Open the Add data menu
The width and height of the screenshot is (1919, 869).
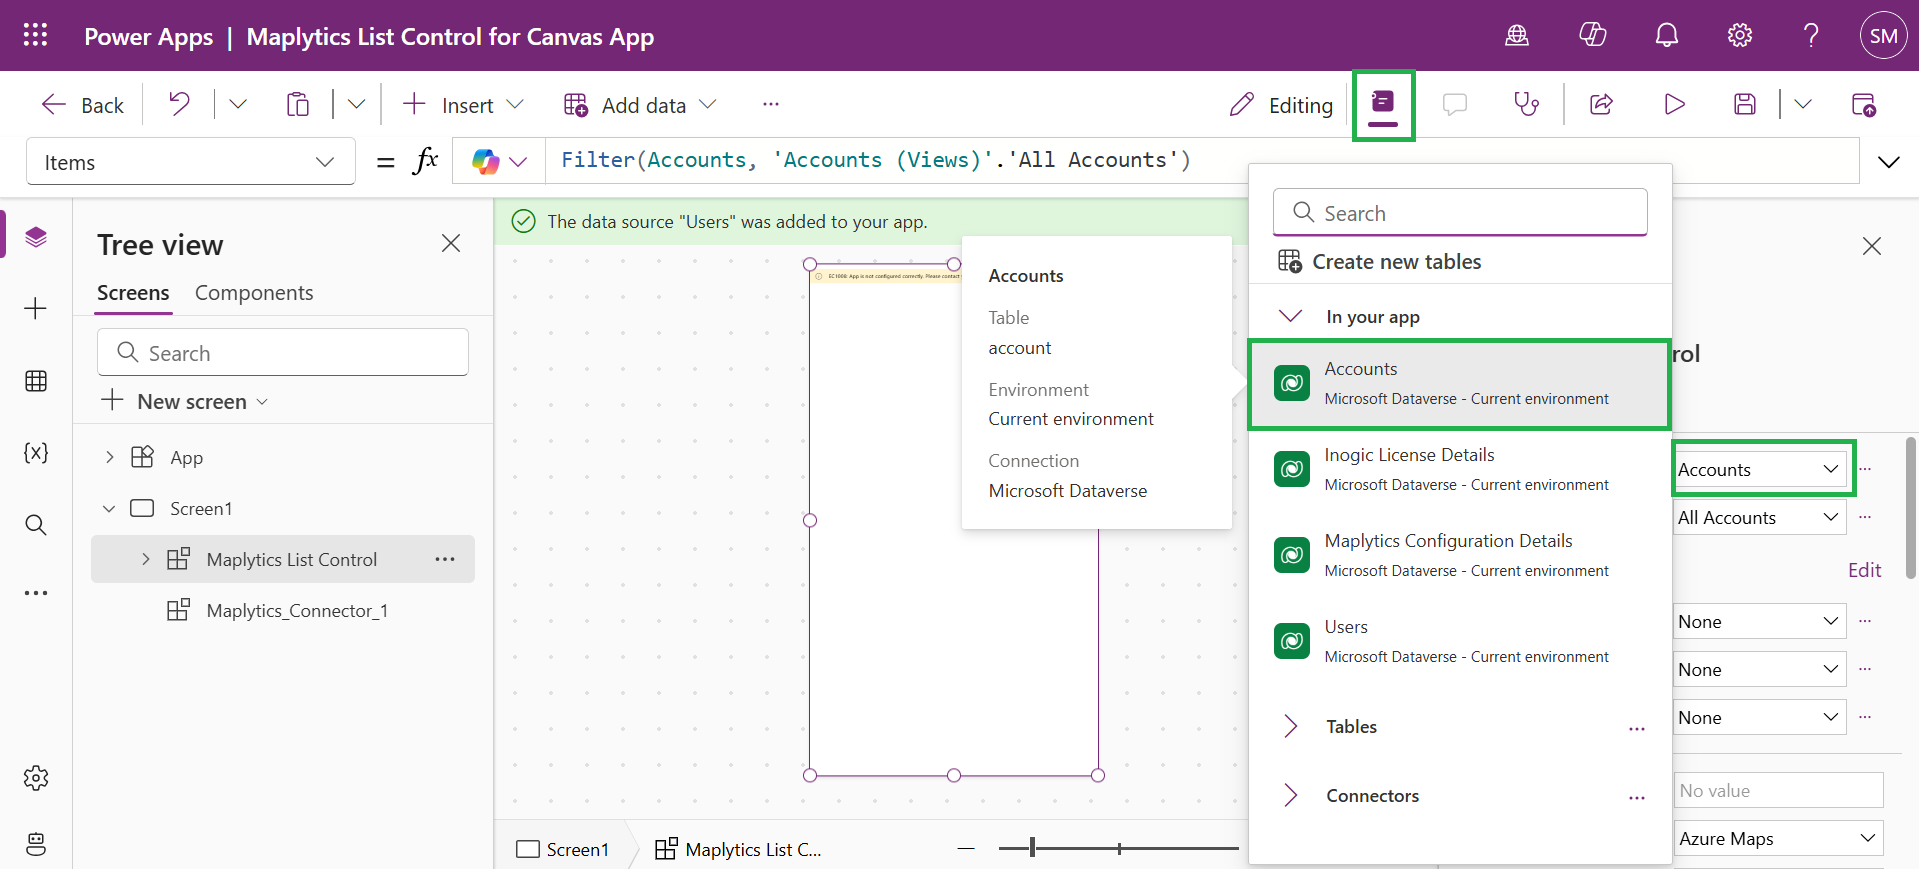[640, 104]
